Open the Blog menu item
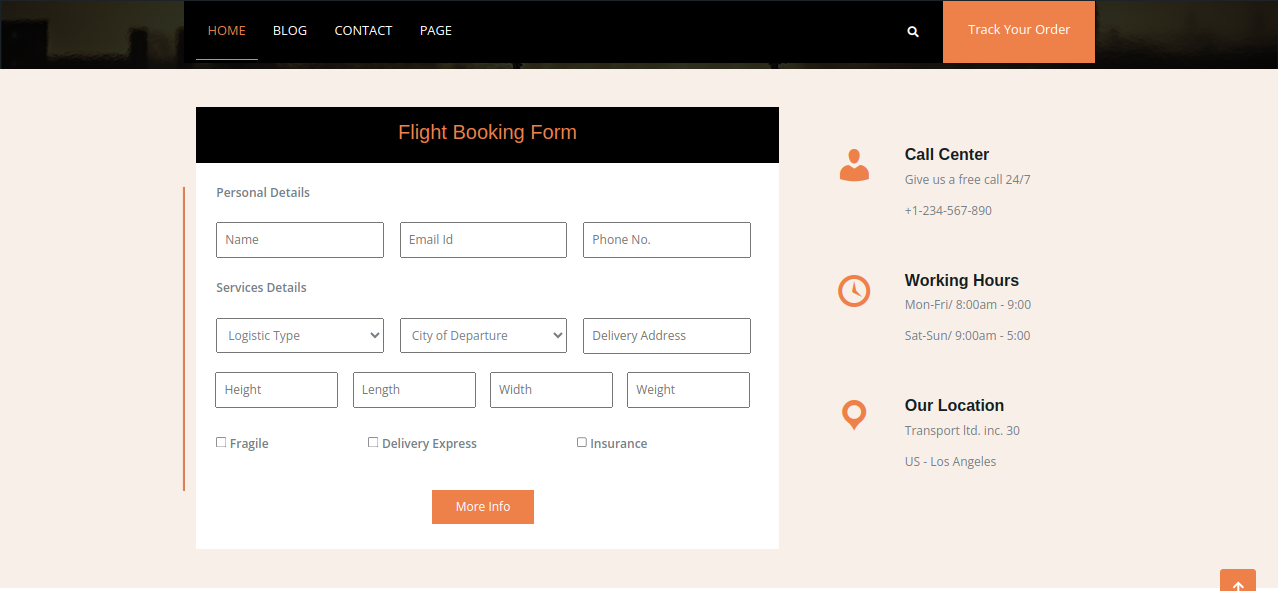This screenshot has height=591, width=1278. pos(290,31)
